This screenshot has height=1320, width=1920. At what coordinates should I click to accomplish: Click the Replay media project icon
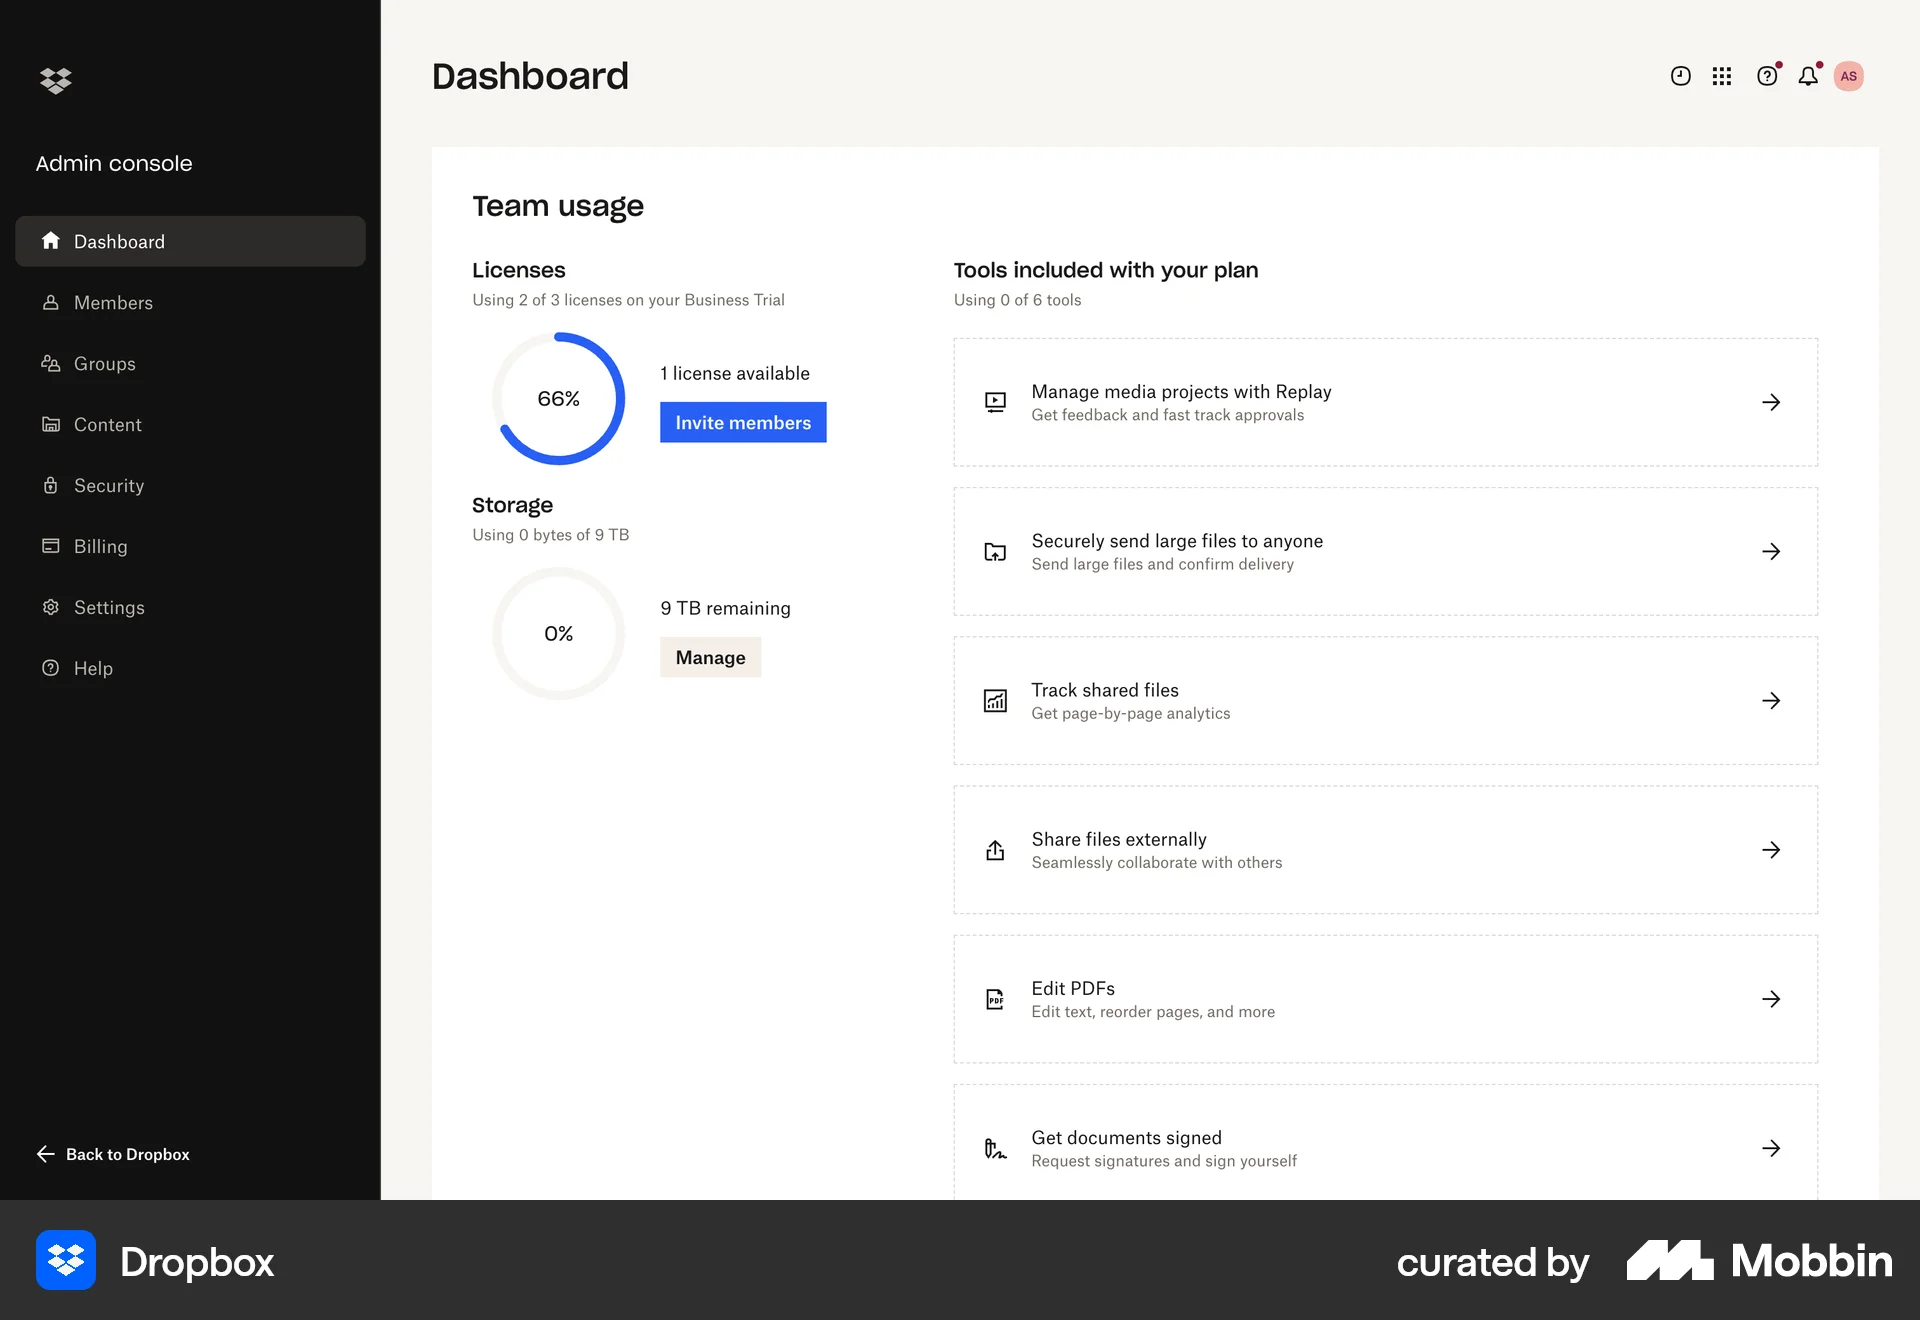click(995, 402)
